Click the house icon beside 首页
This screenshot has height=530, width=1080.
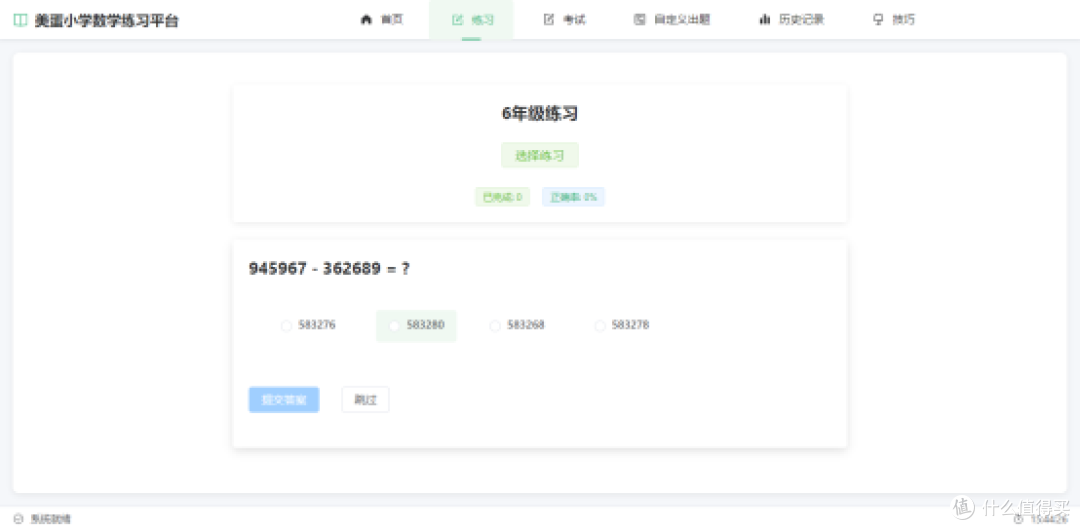pyautogui.click(x=366, y=19)
